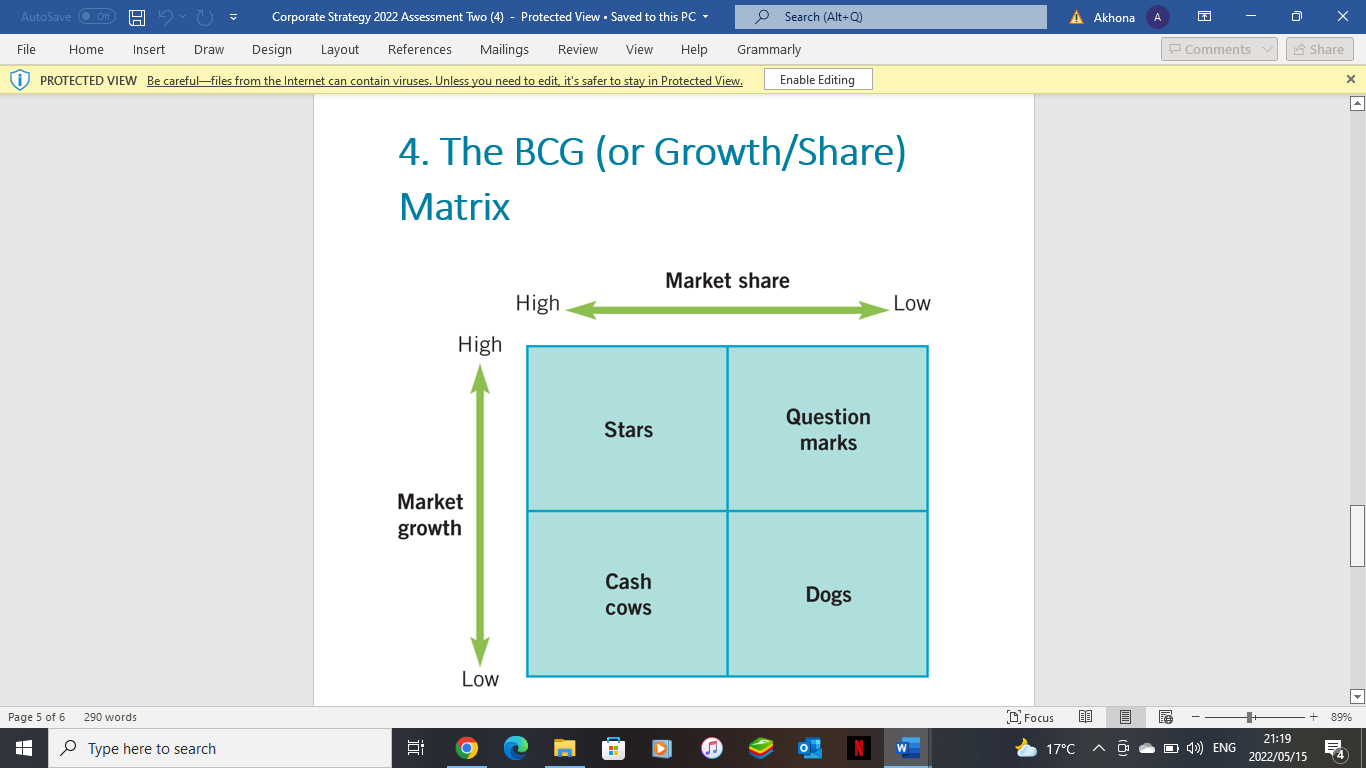Open Task View on the taskbar
This screenshot has height=768, width=1366.
[417, 748]
